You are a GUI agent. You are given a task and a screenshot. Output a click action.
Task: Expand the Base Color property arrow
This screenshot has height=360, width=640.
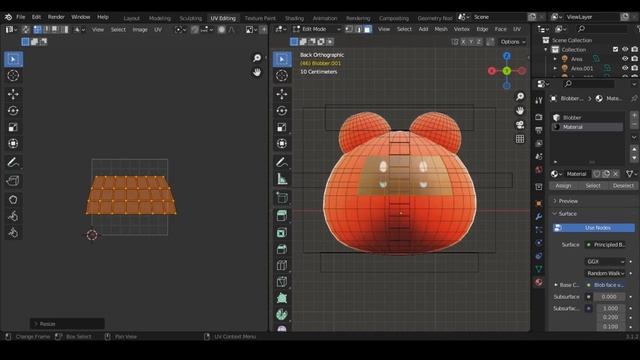tap(556, 285)
